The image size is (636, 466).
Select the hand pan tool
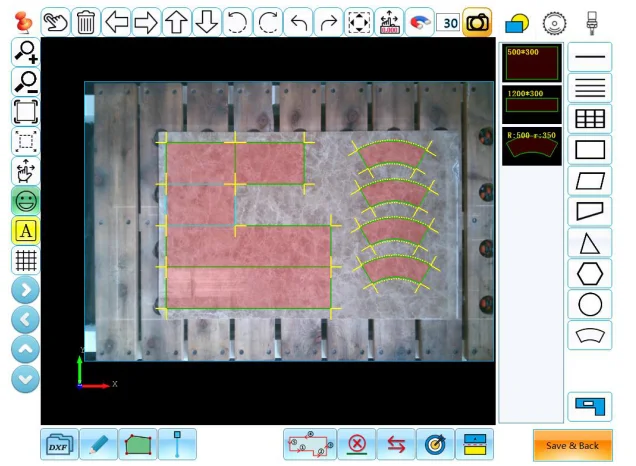[56, 21]
